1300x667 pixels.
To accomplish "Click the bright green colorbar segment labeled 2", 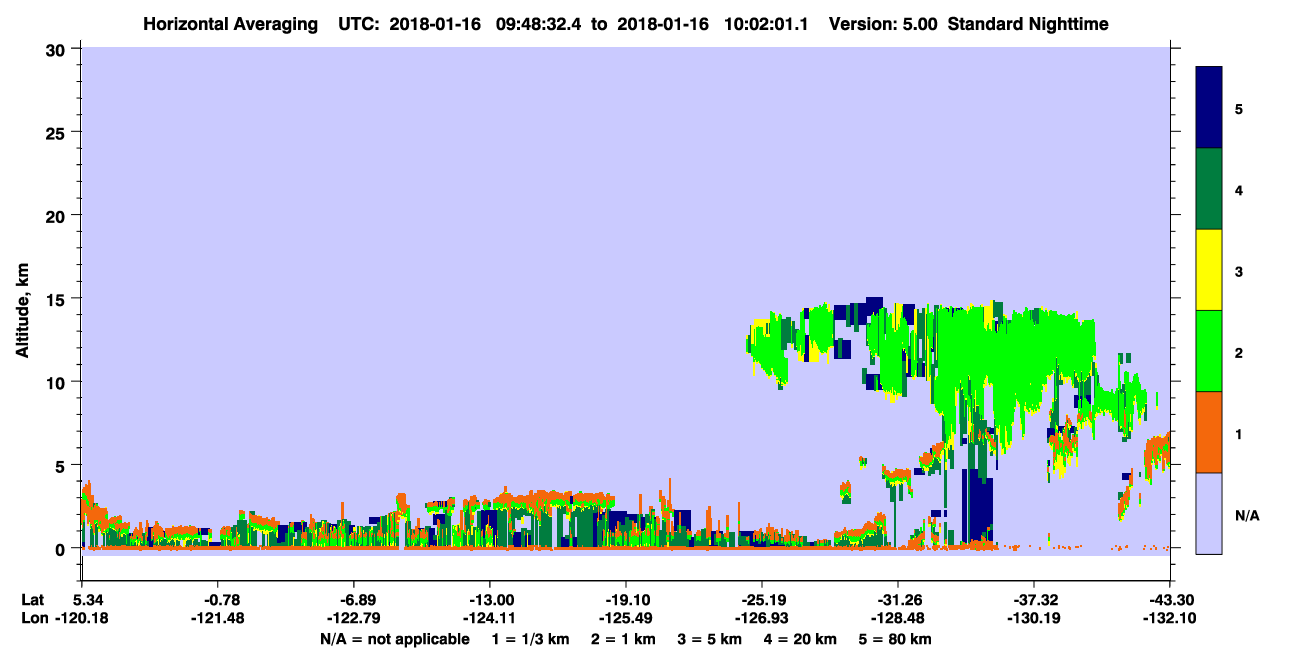I will pos(1209,351).
